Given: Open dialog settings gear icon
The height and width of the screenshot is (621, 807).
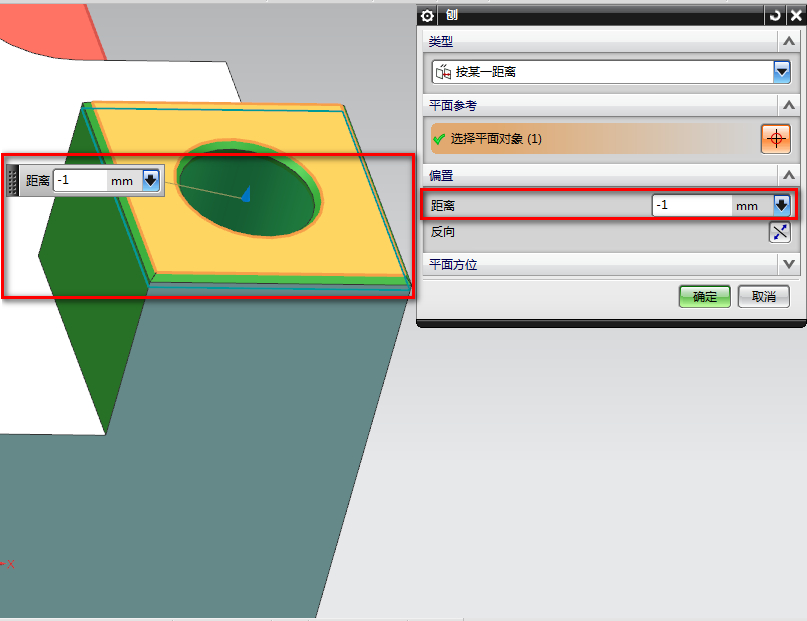Looking at the screenshot, I should pos(428,16).
